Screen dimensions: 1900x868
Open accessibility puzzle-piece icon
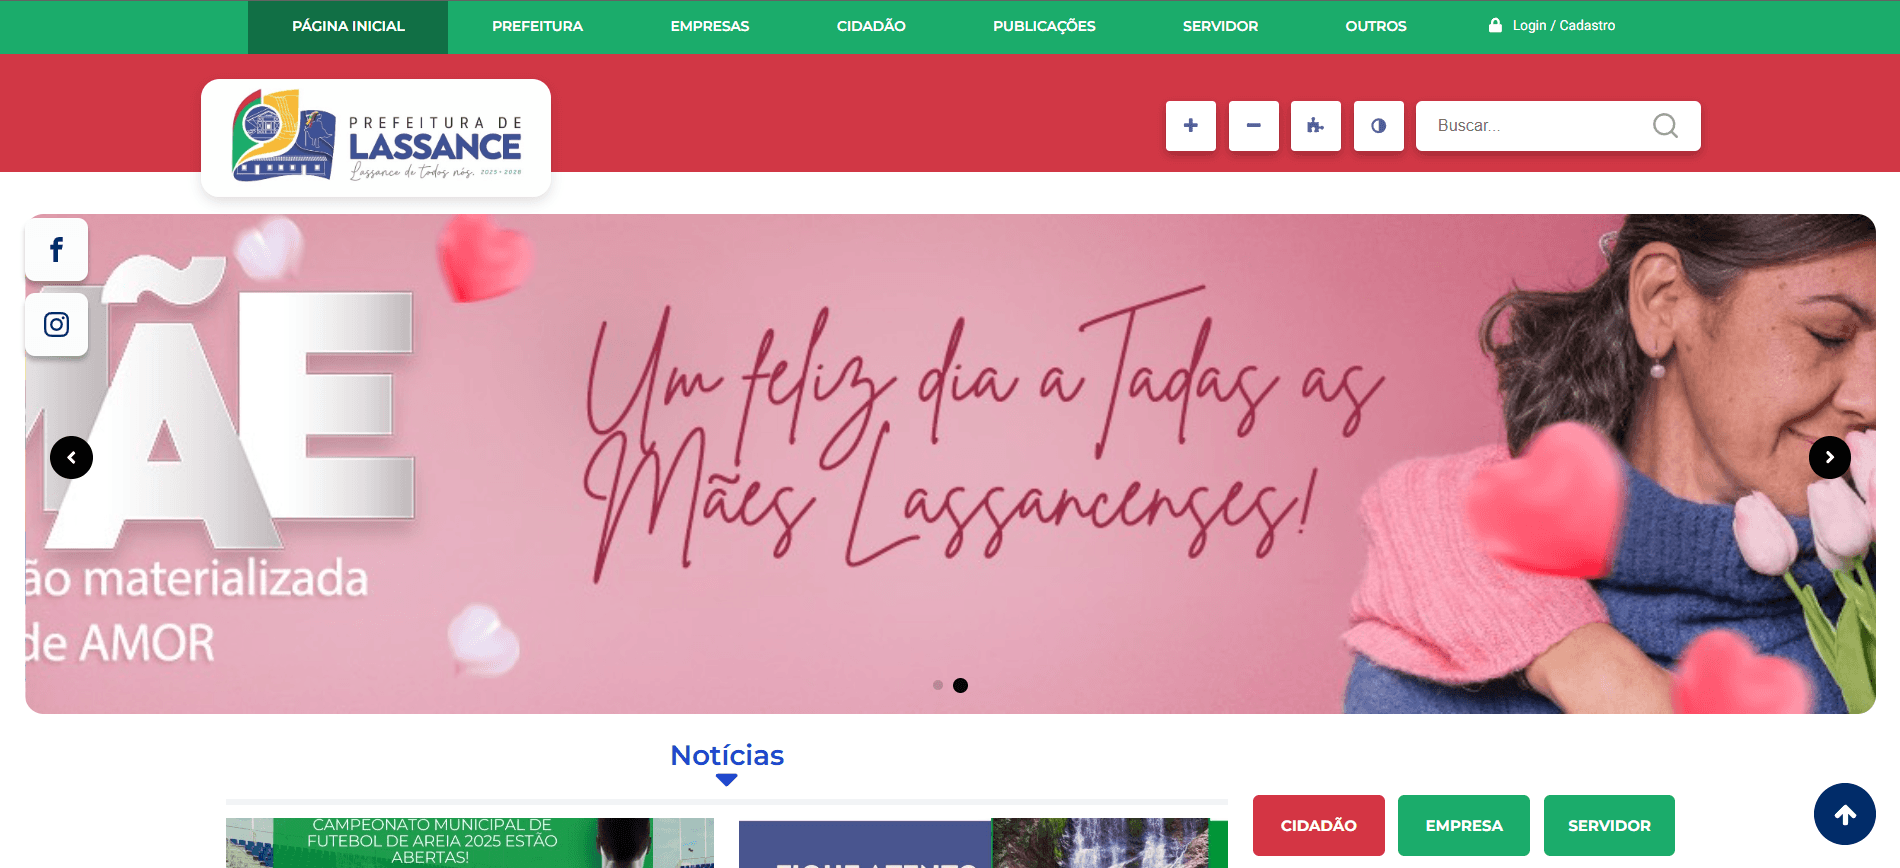pyautogui.click(x=1315, y=126)
